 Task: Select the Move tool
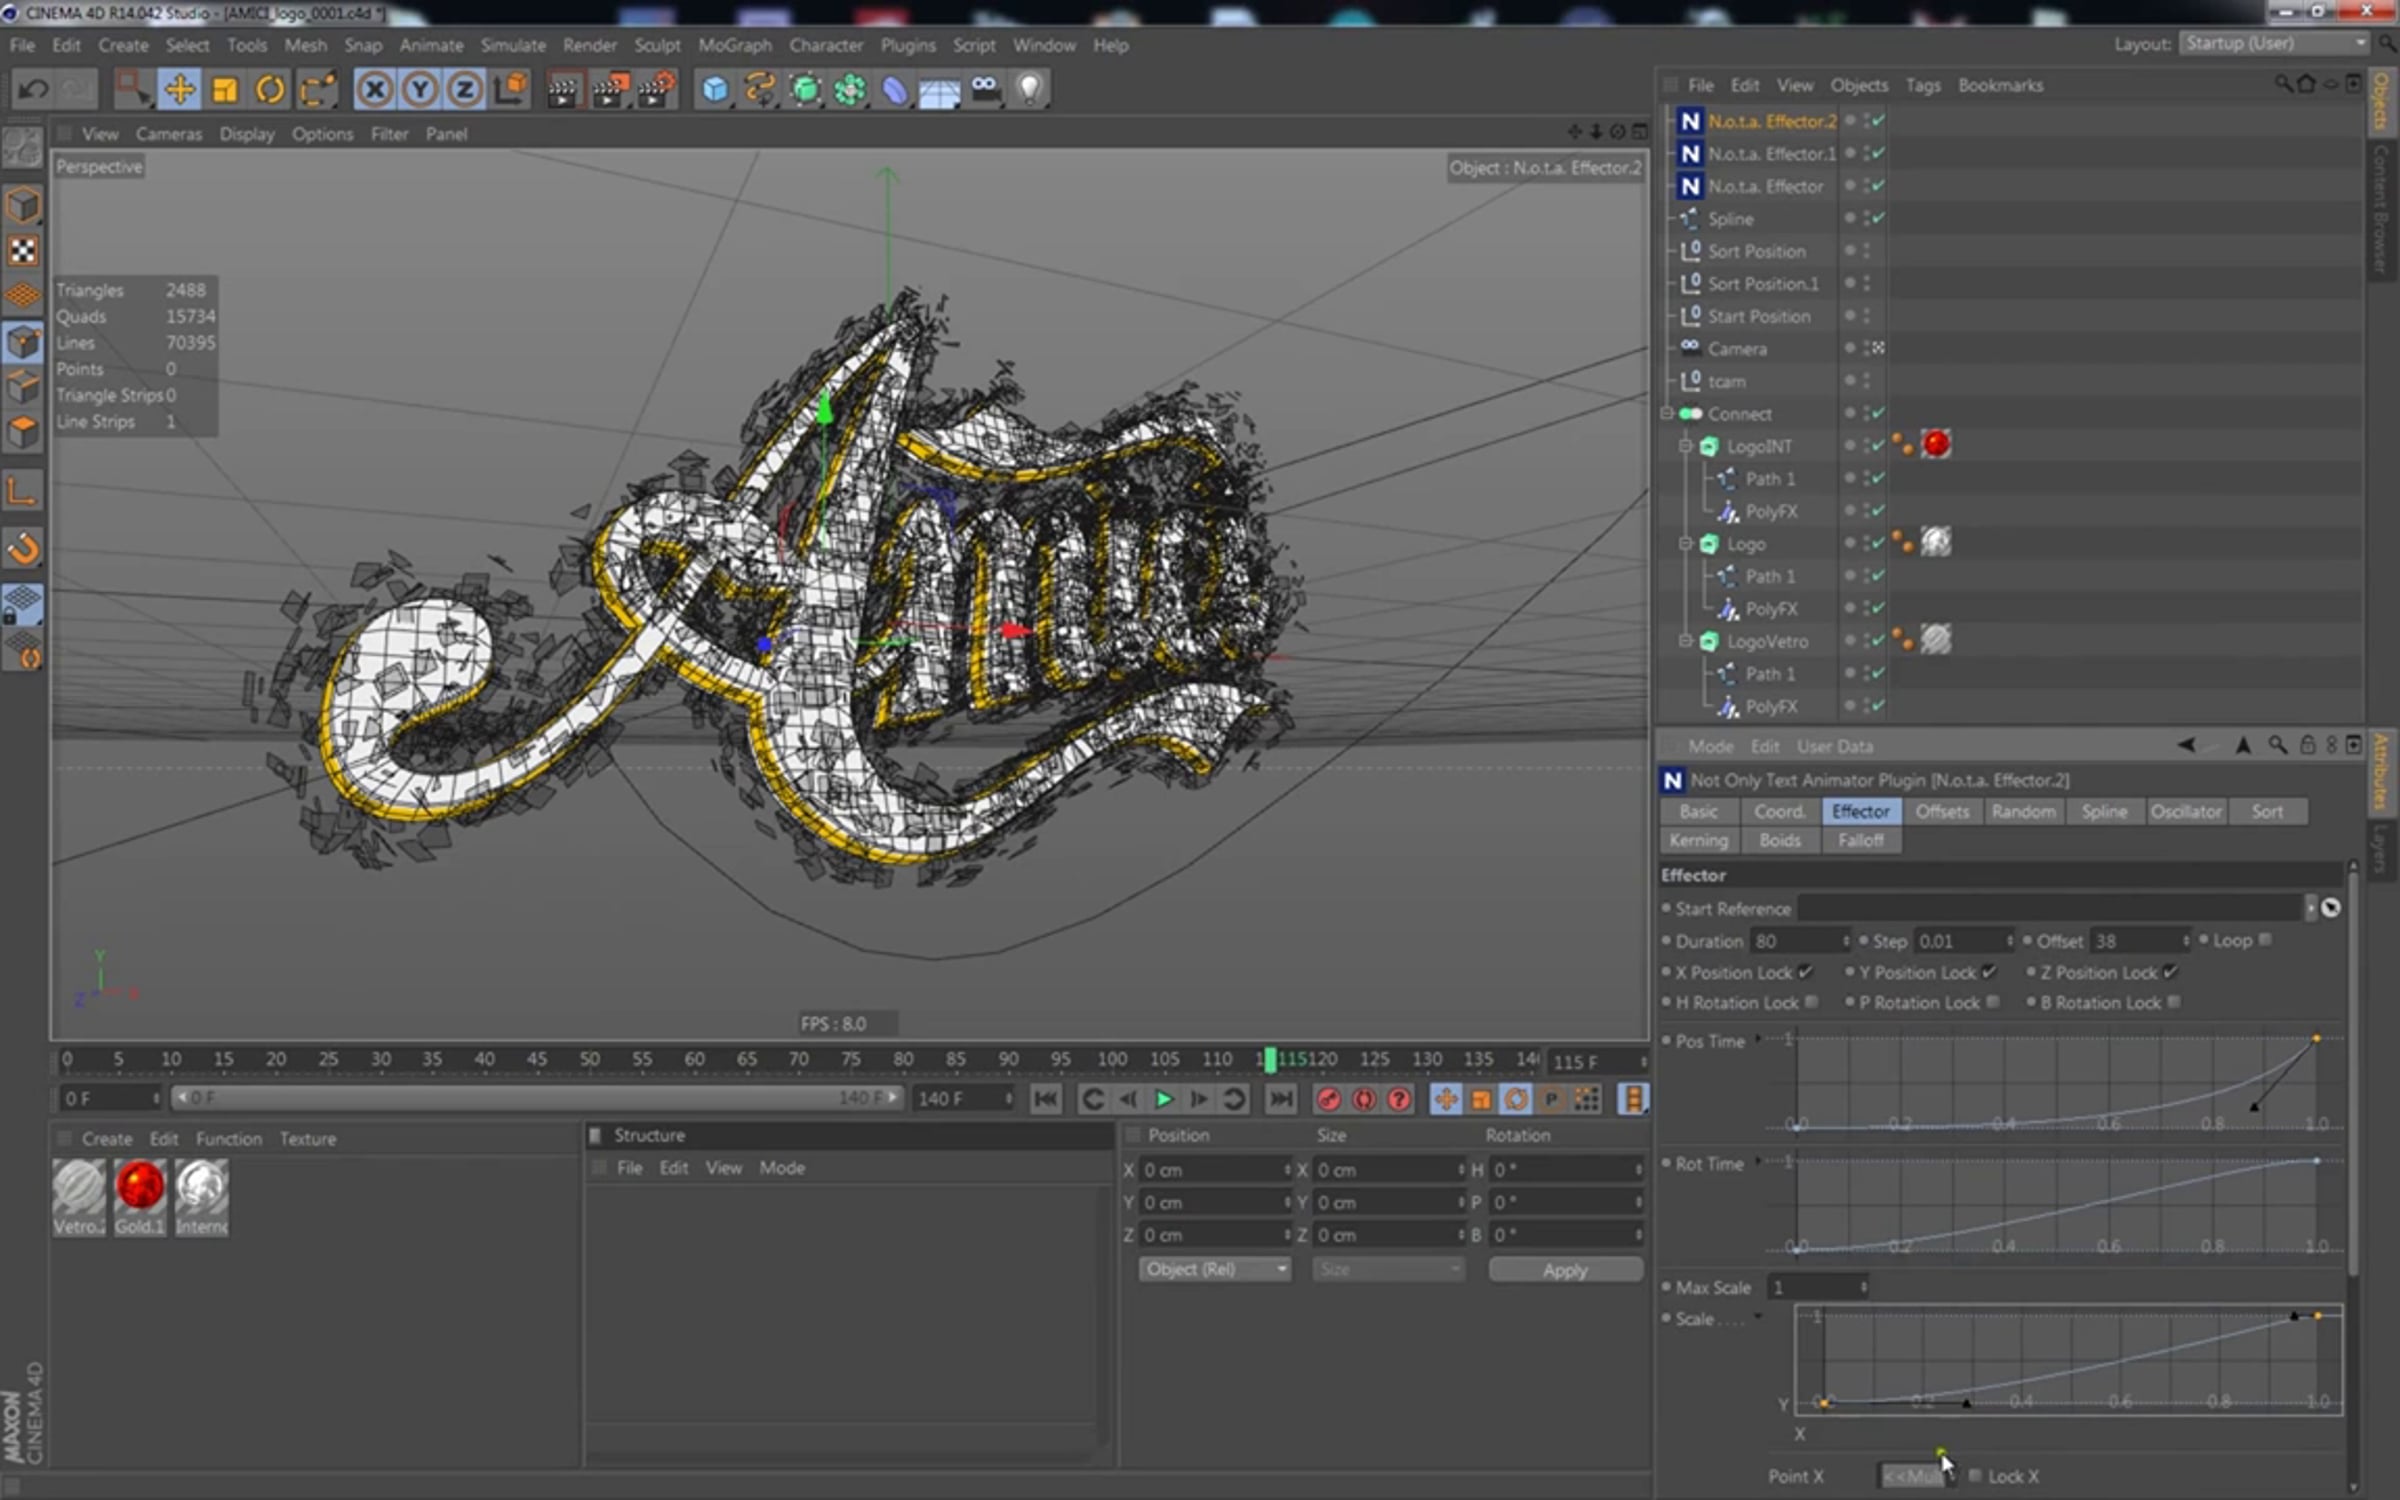pos(180,90)
